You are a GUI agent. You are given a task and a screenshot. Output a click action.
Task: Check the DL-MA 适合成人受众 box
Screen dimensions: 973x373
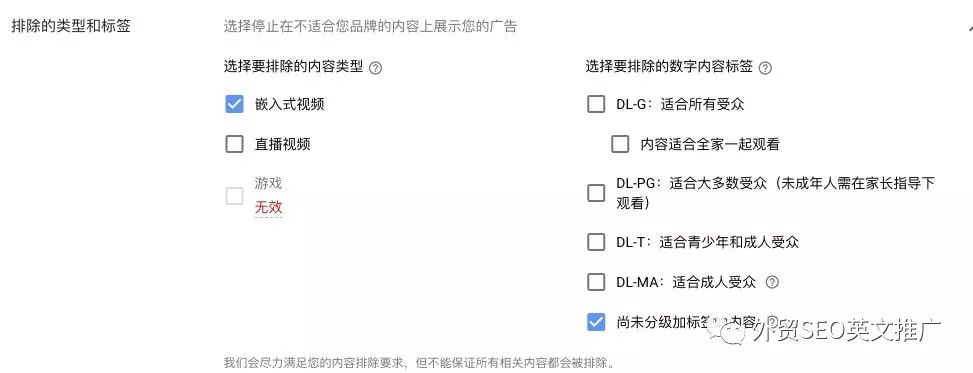coord(596,282)
